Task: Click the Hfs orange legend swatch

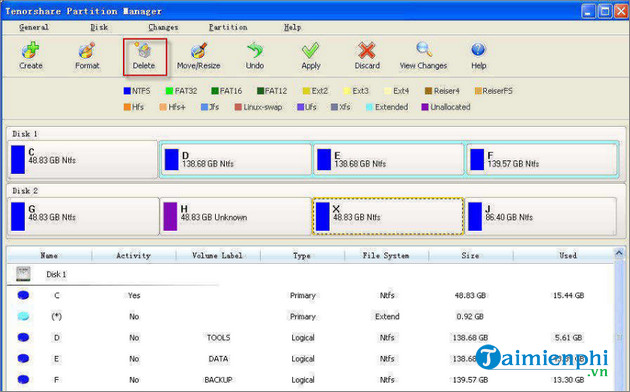Action: pyautogui.click(x=127, y=107)
